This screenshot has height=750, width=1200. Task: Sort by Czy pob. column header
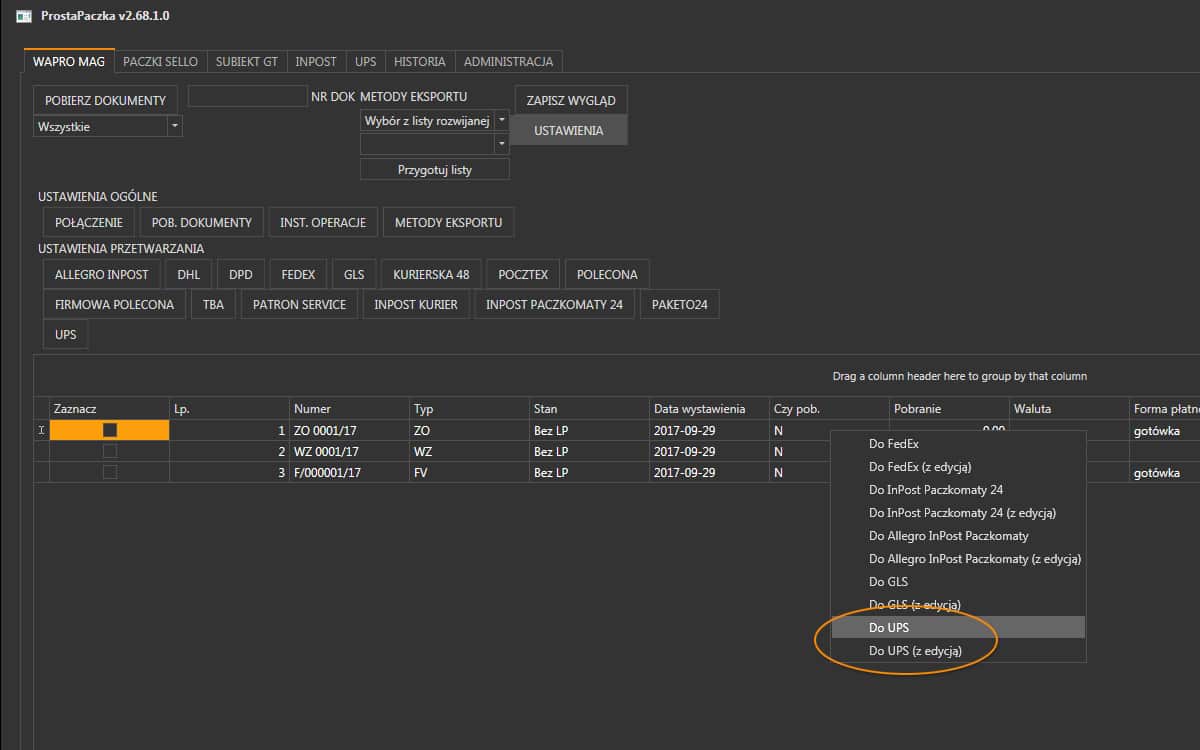click(829, 408)
